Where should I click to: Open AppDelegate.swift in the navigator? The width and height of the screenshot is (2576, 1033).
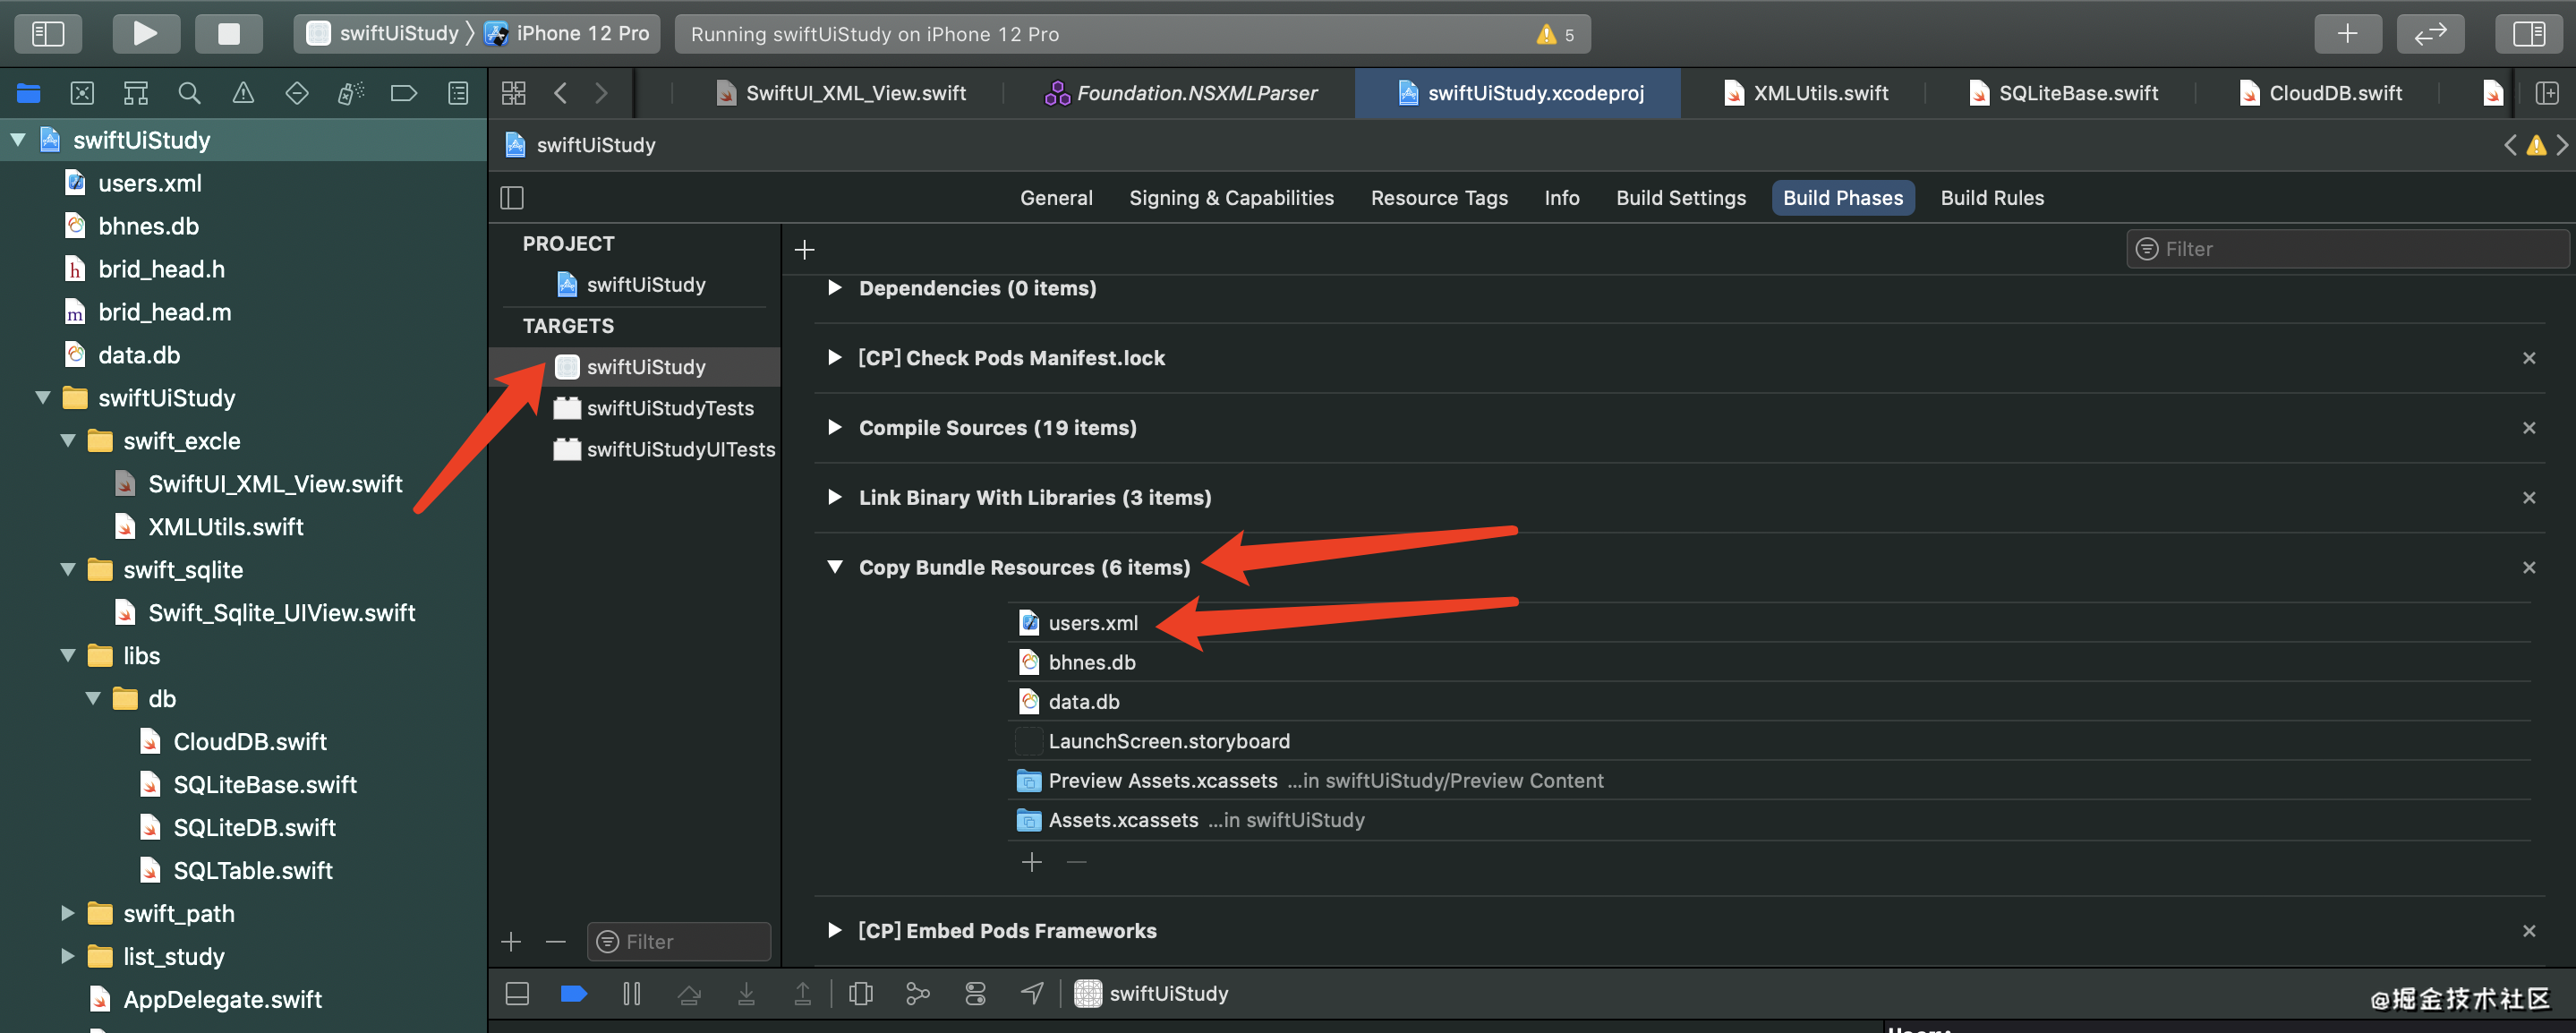click(222, 999)
